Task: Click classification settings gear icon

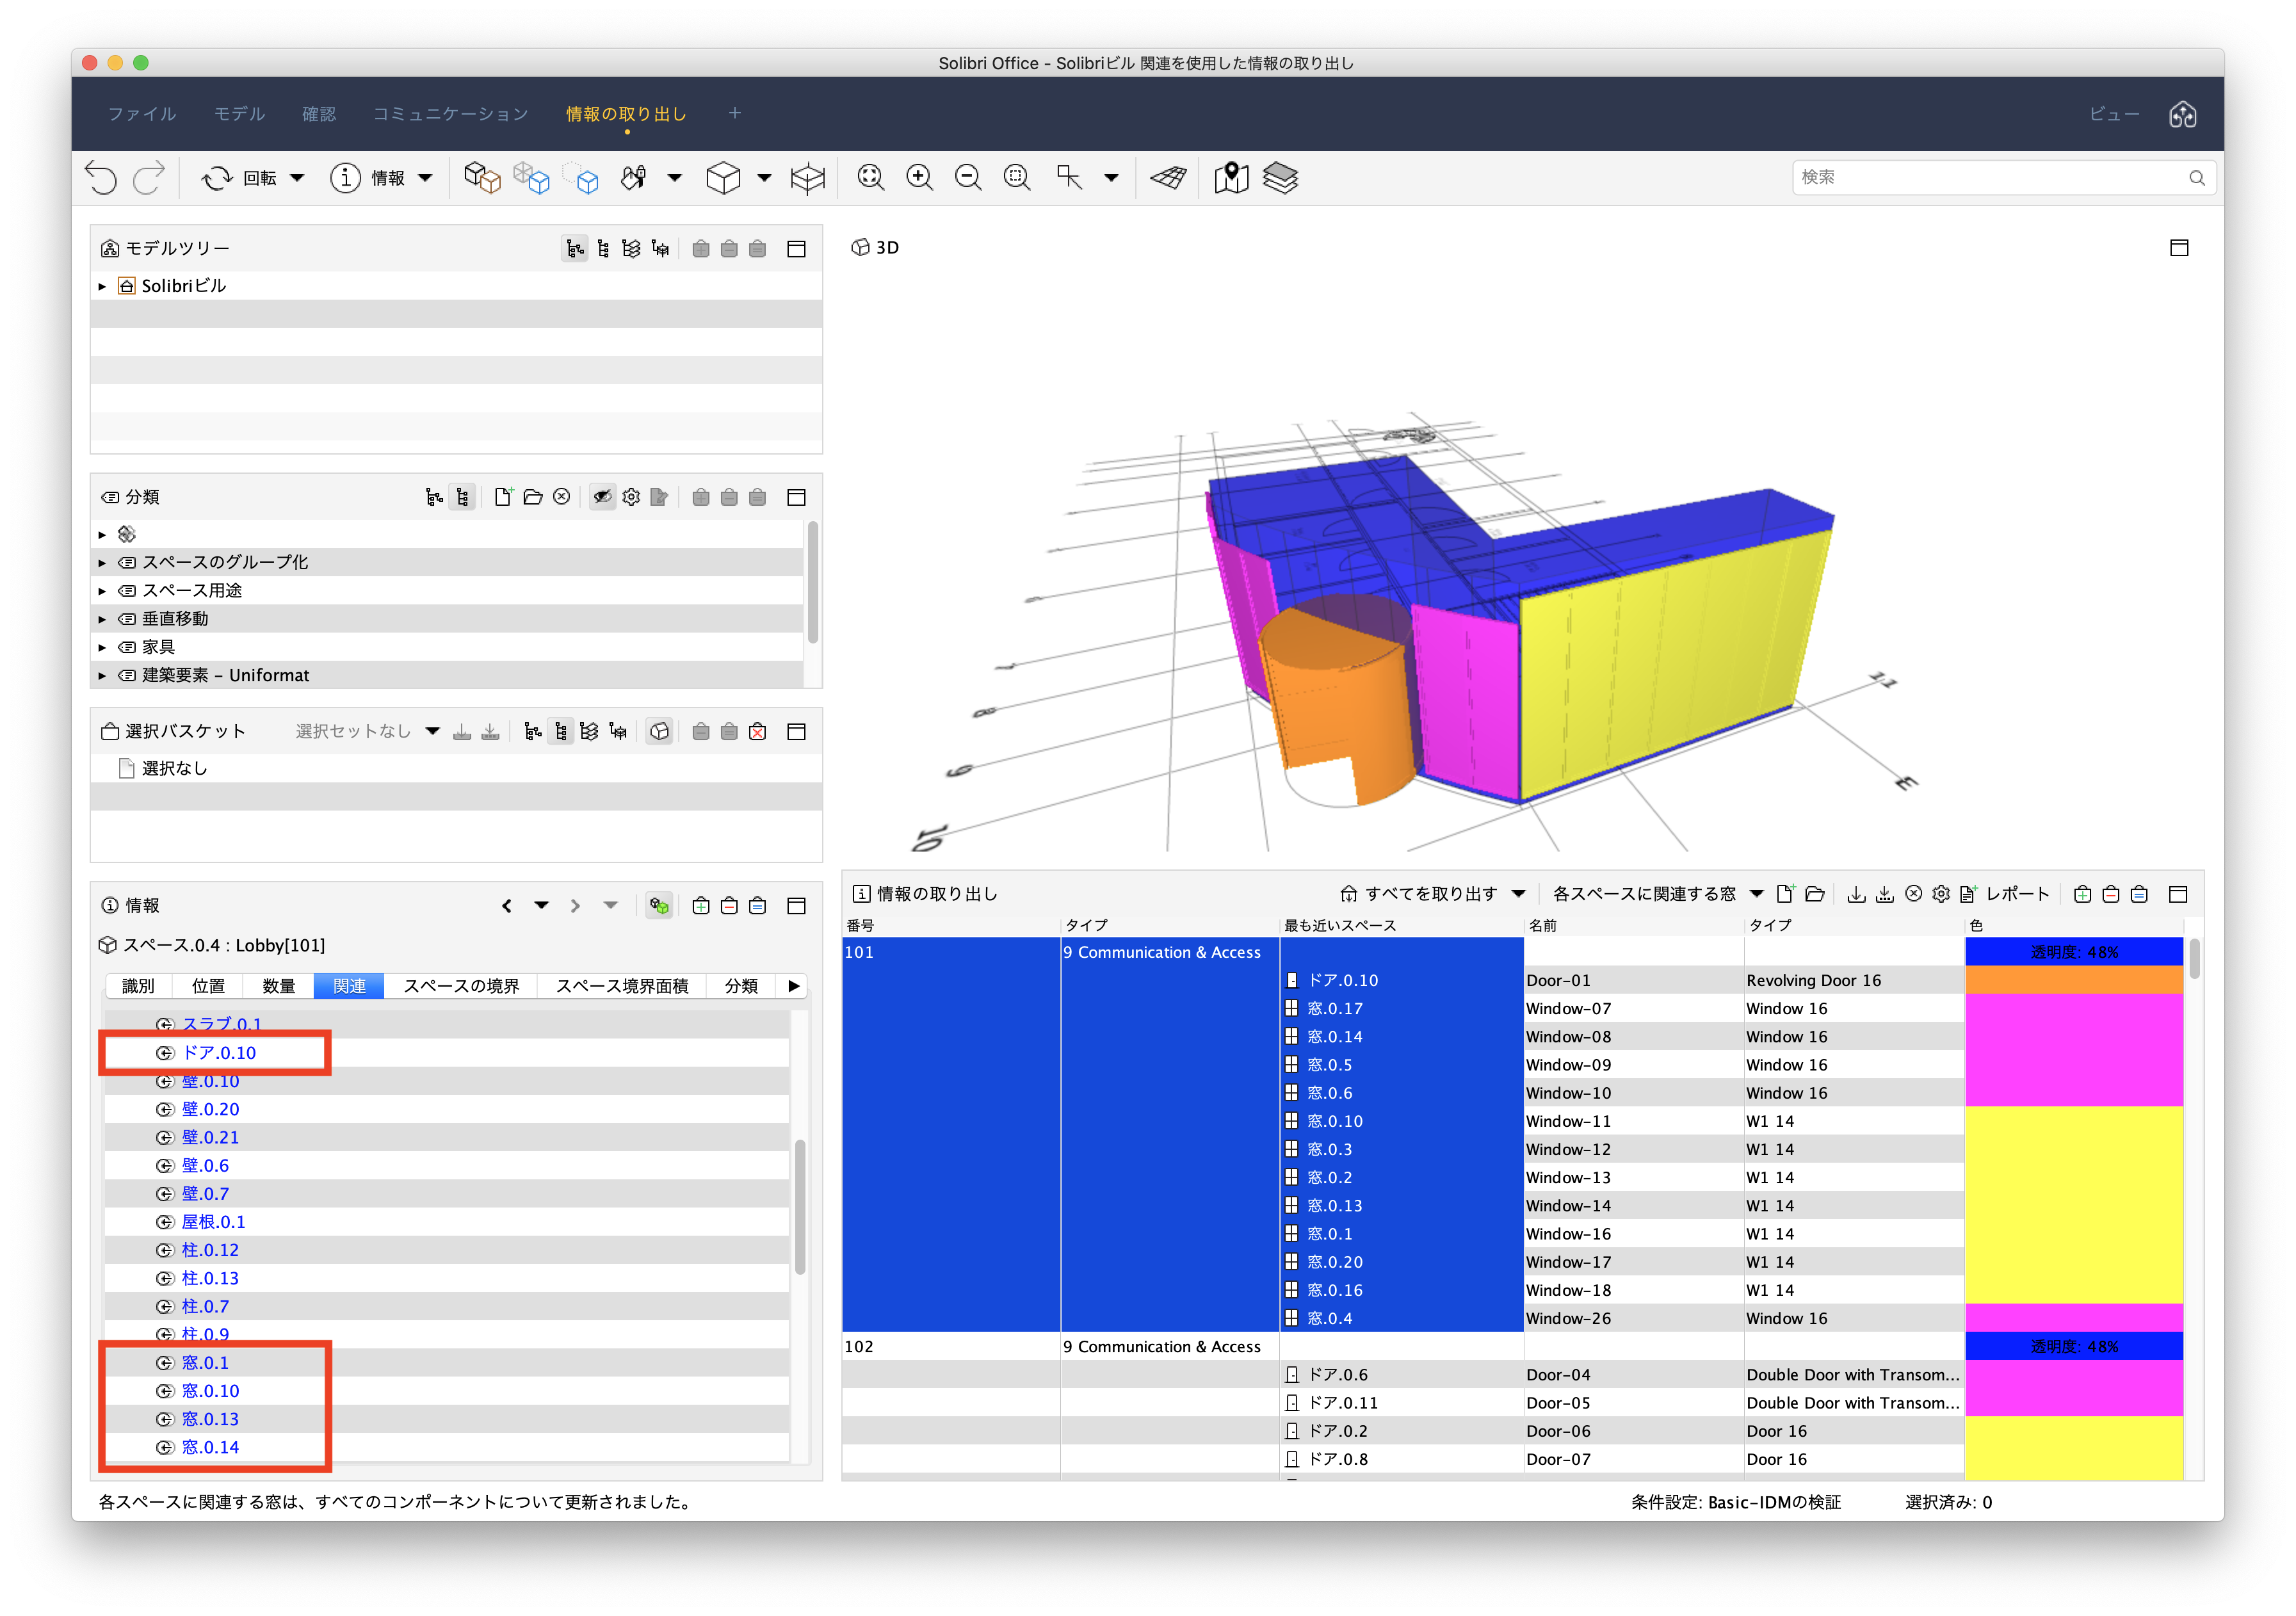Action: tap(631, 497)
